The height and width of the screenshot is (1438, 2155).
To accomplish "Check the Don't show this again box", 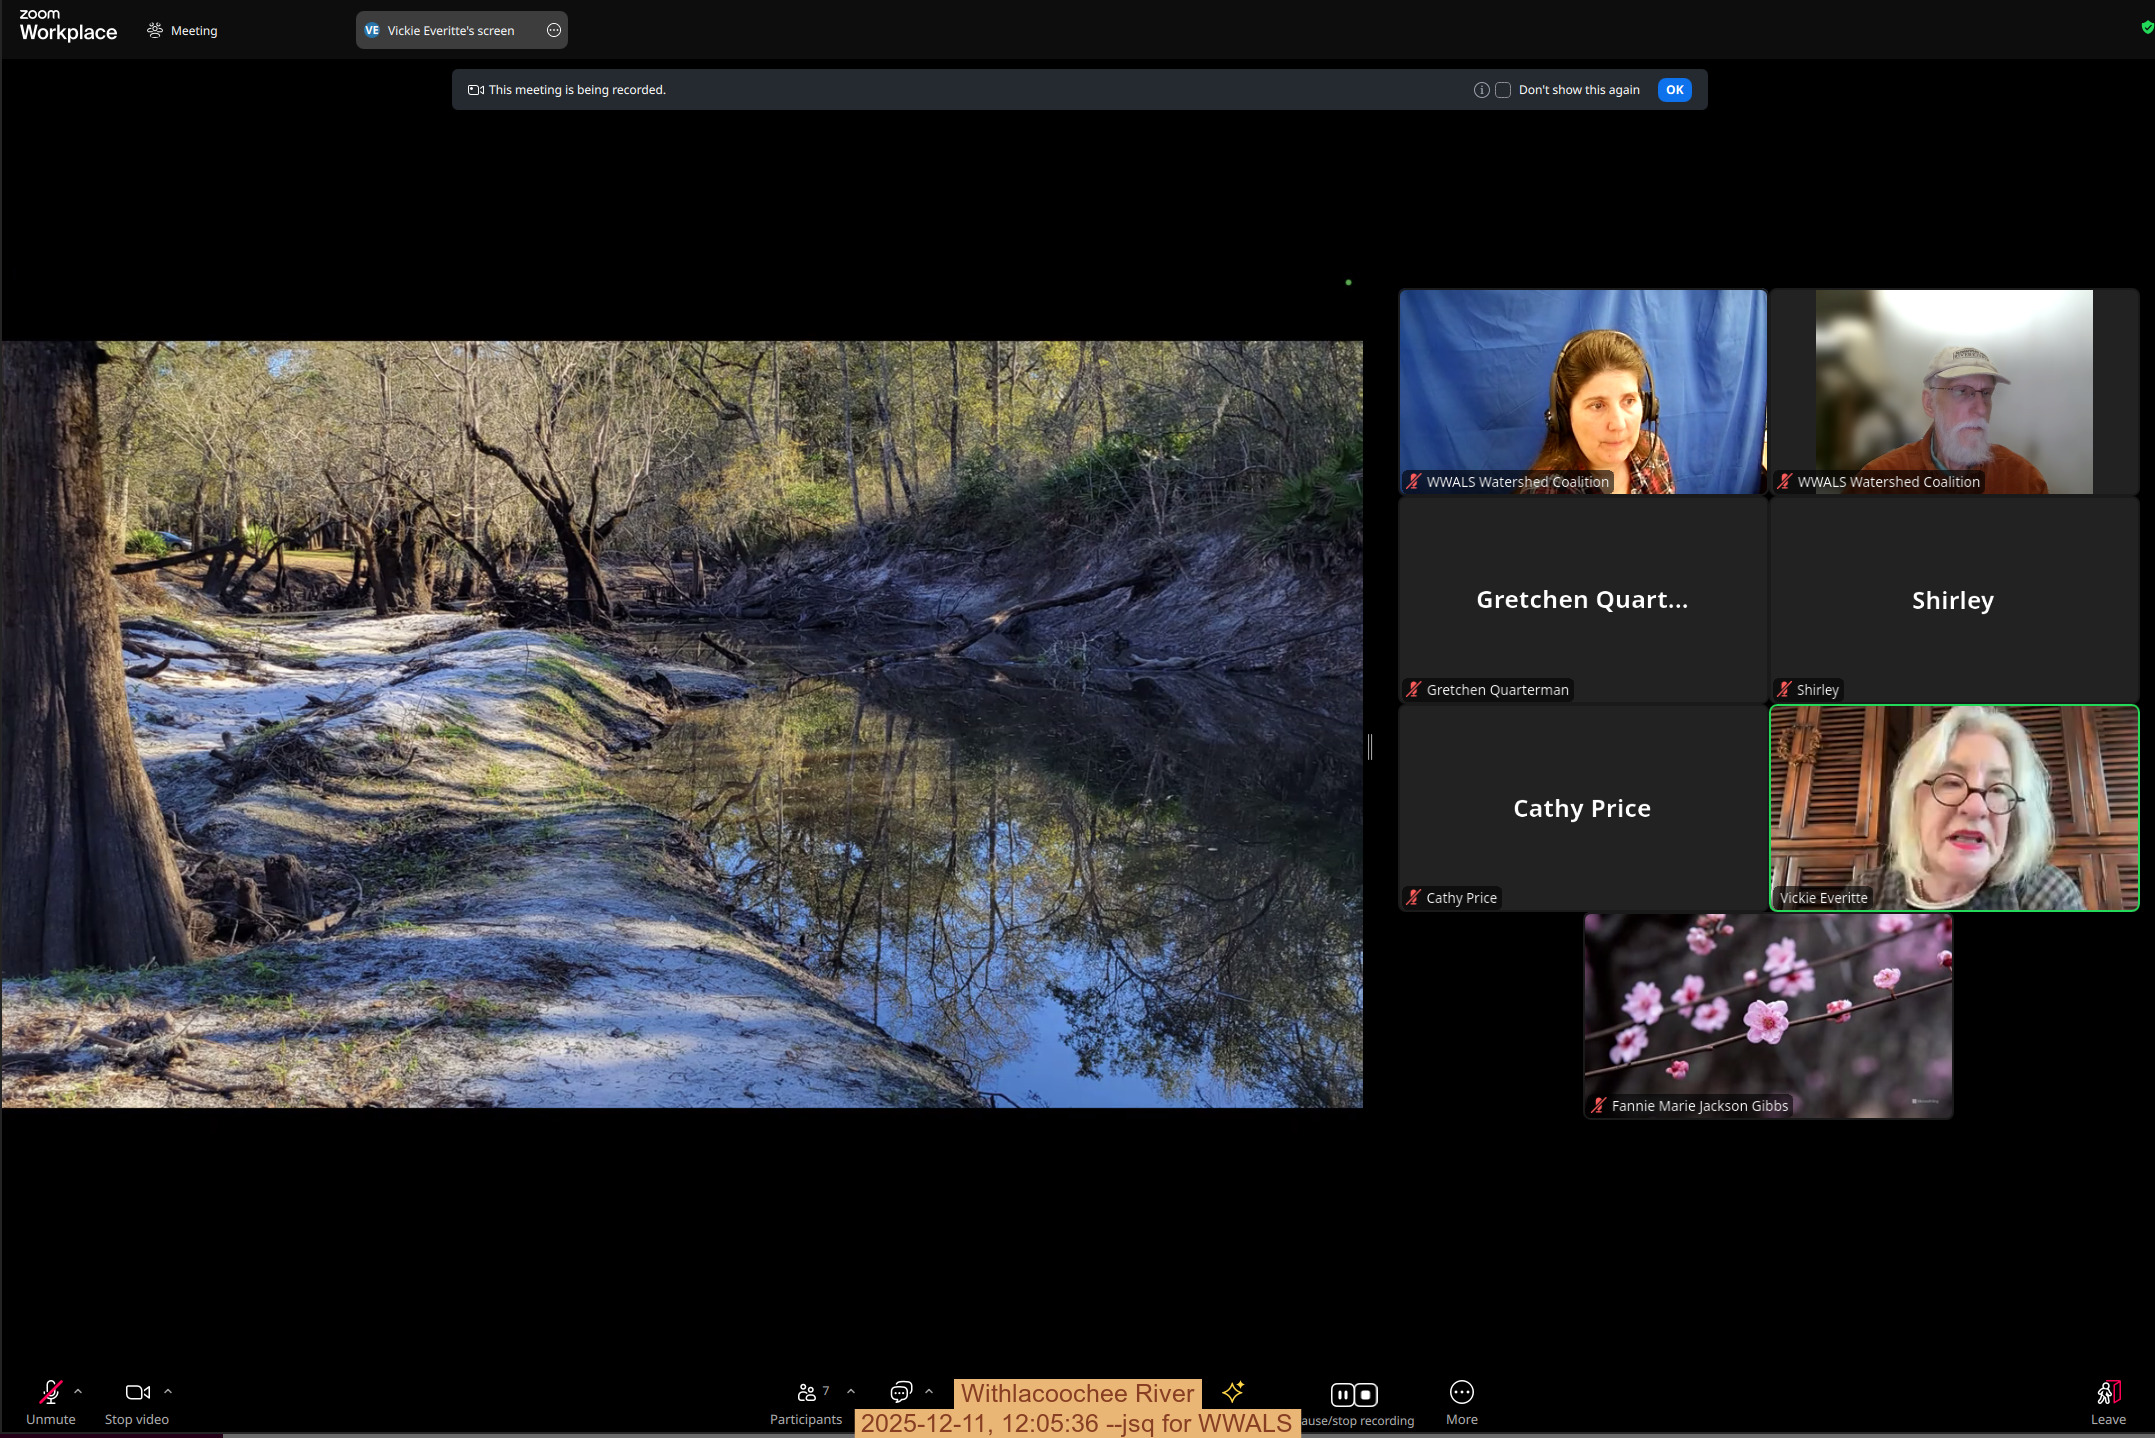I will click(x=1503, y=89).
